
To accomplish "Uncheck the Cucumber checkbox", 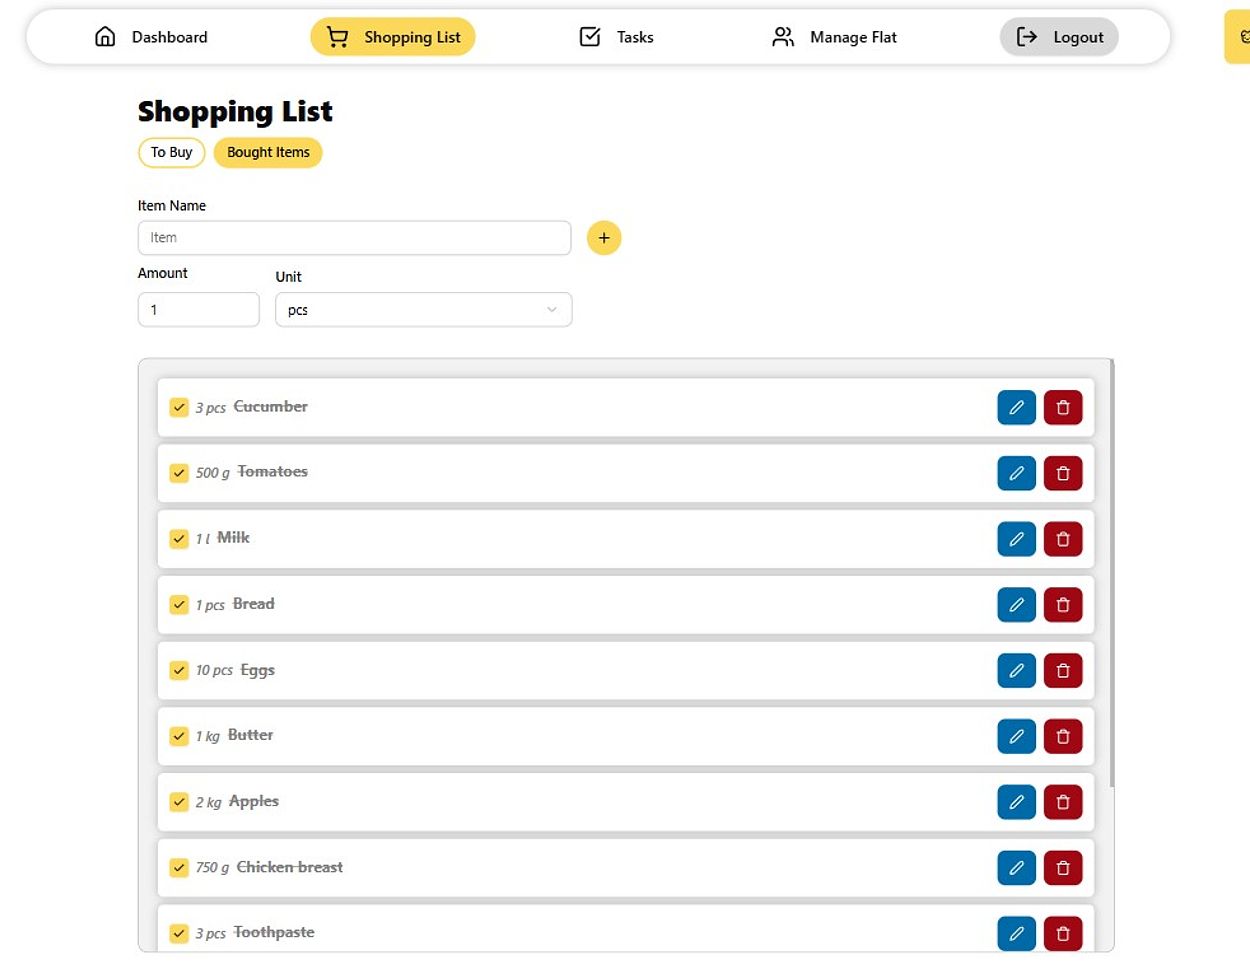I will click(179, 407).
